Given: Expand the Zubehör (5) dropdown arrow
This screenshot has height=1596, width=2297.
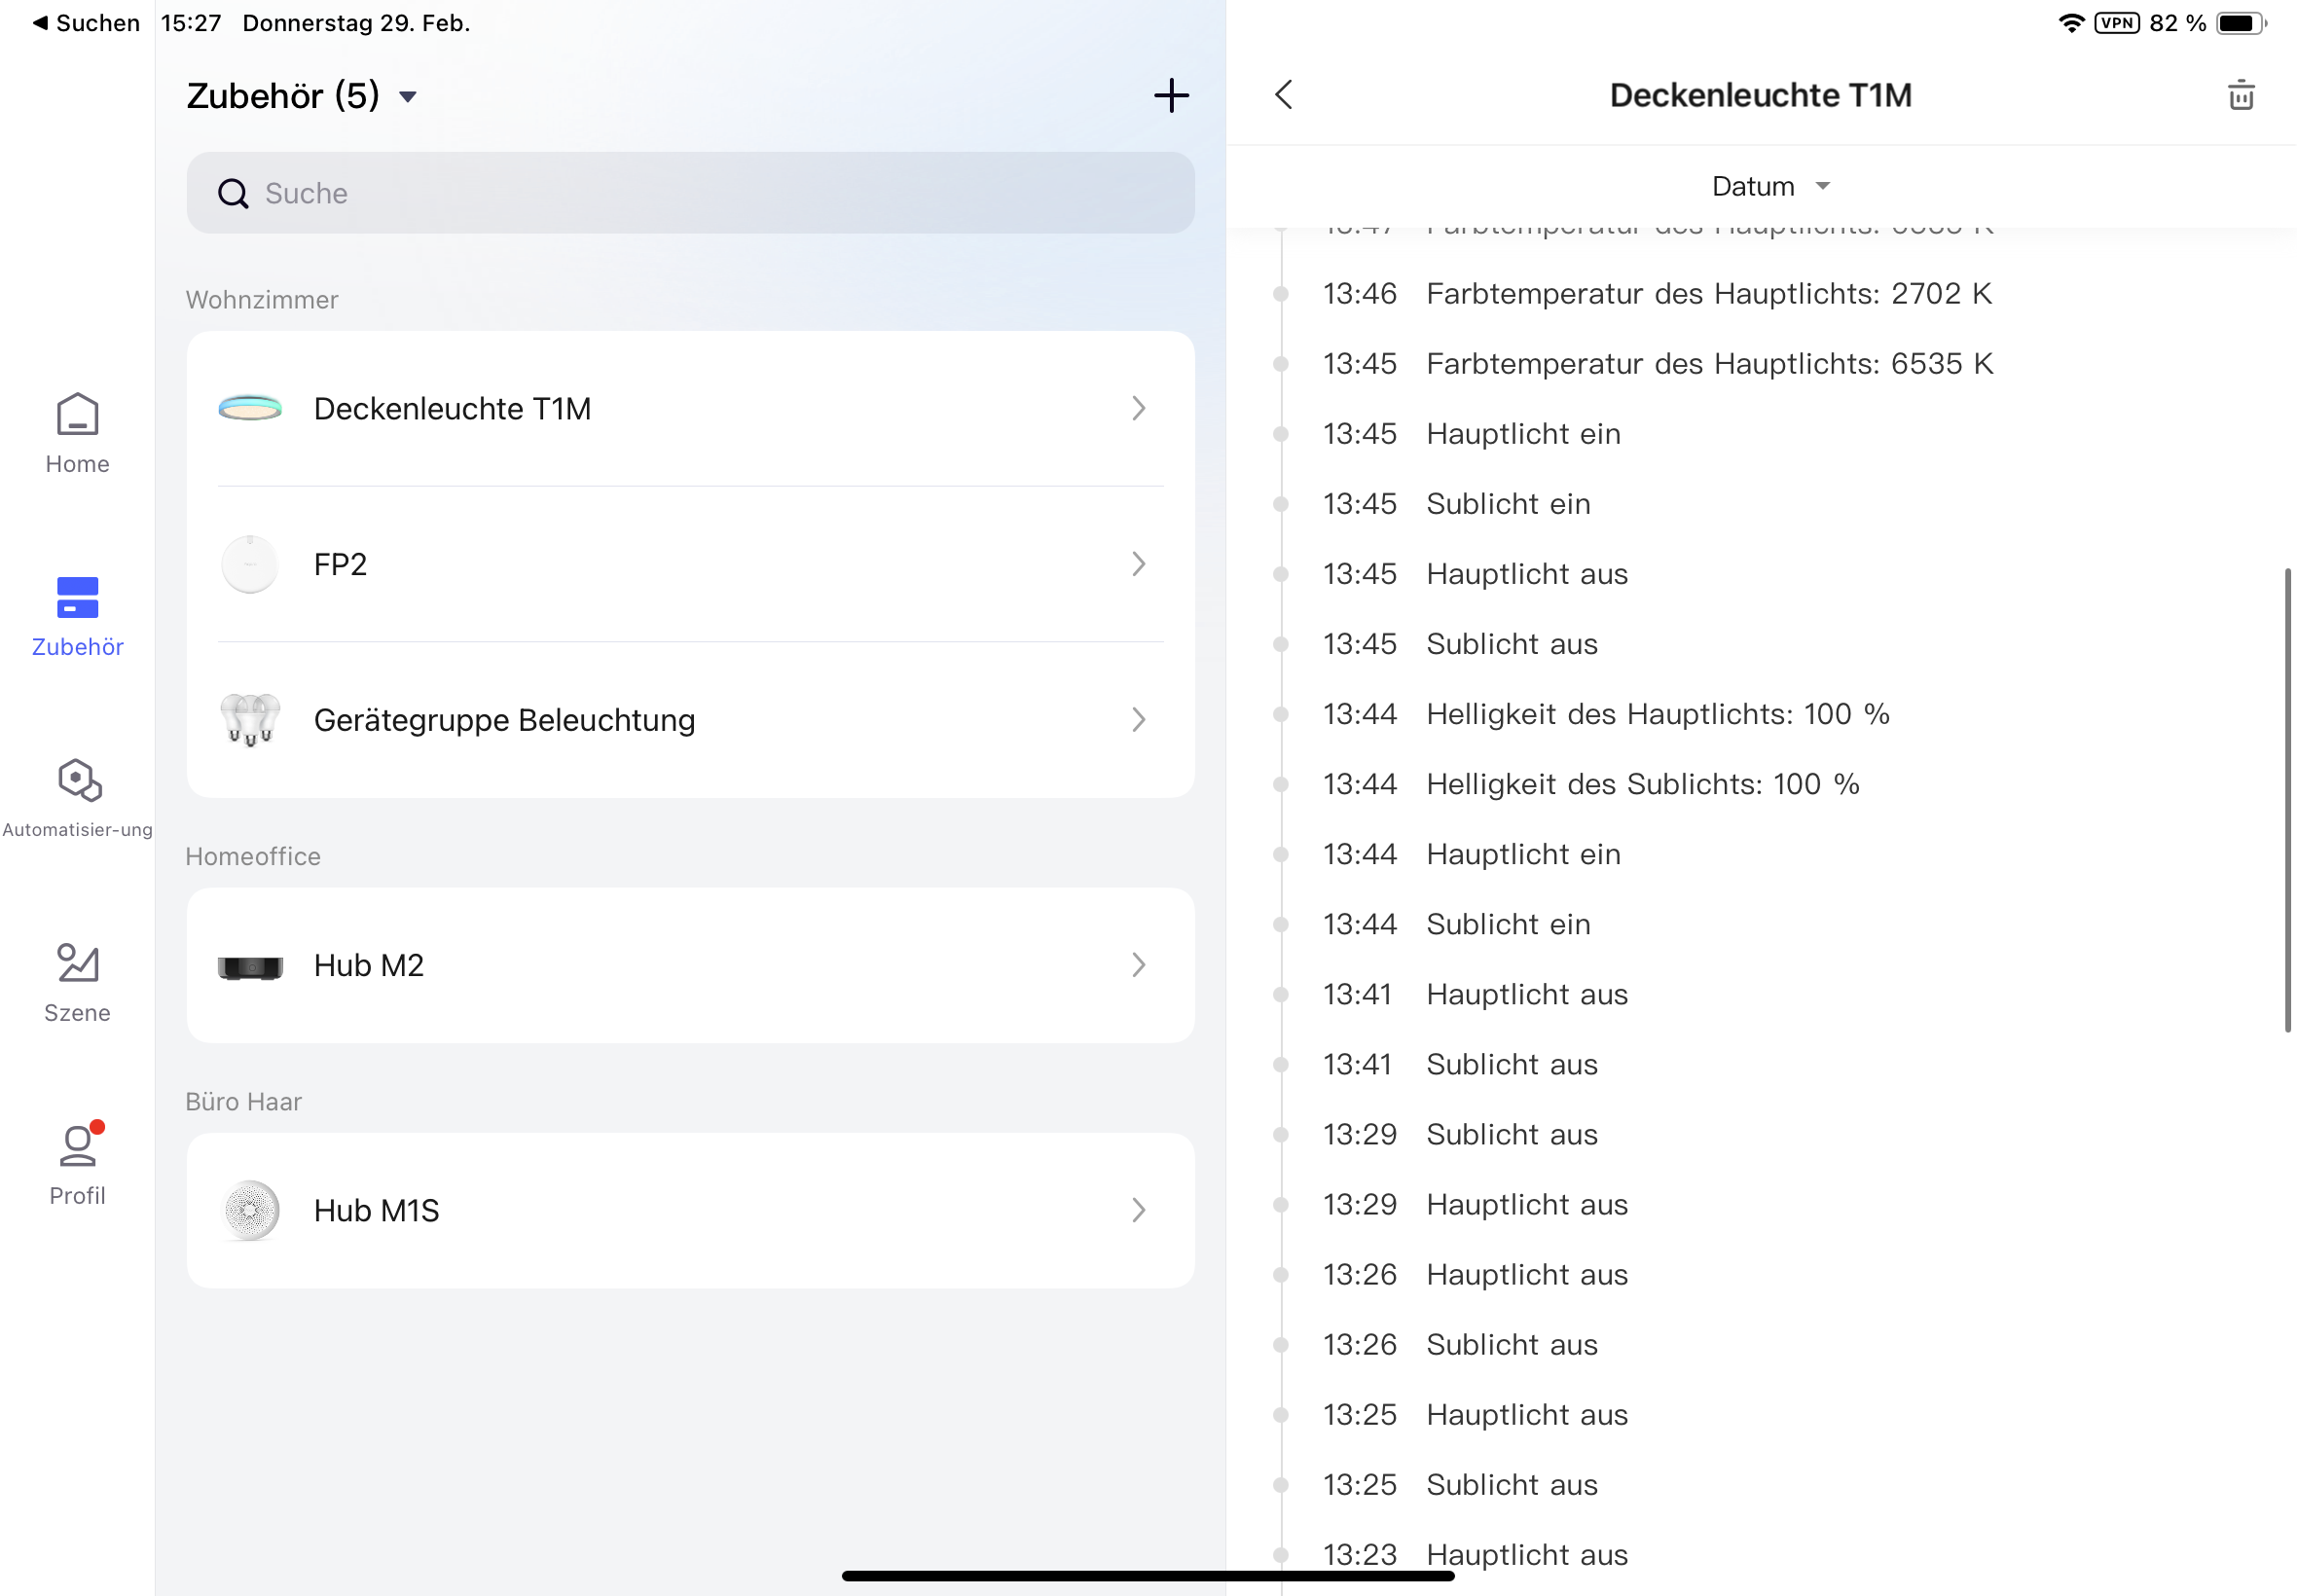Looking at the screenshot, I should click(x=407, y=97).
